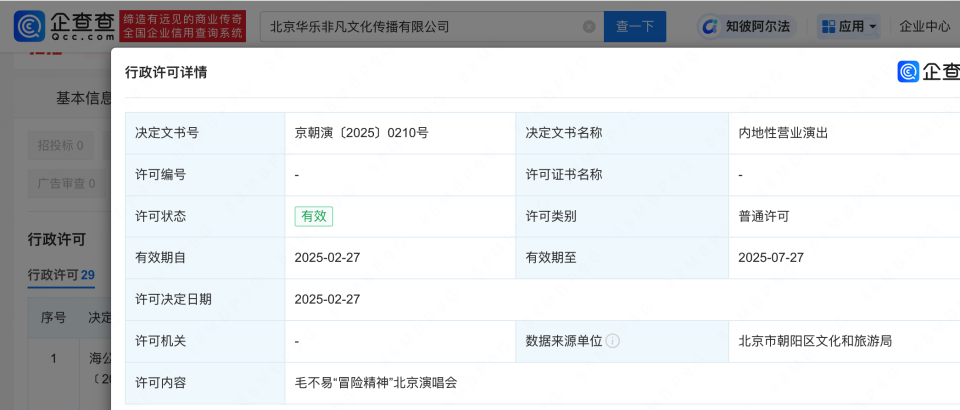Click the 查一下 search button
This screenshot has height=410, width=960.
pos(635,26)
